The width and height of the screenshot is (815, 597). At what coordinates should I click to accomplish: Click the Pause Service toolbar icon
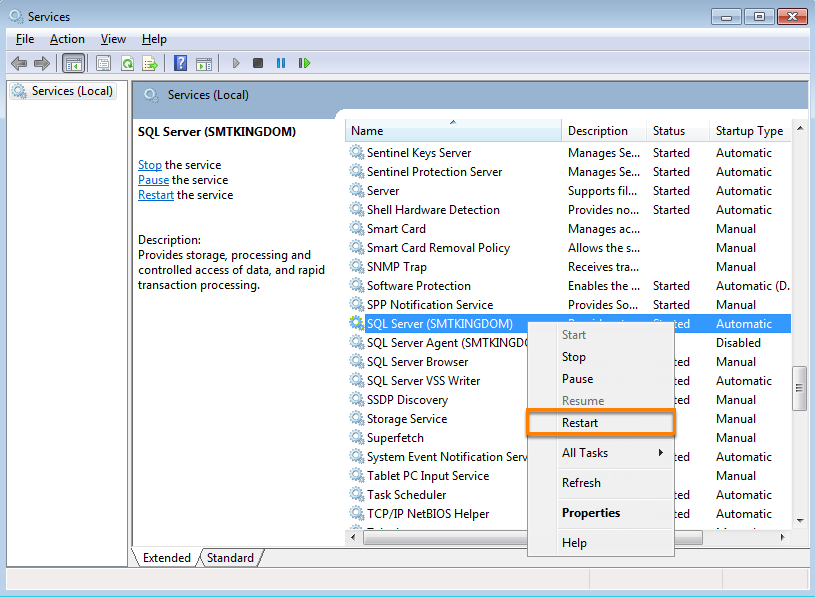281,63
